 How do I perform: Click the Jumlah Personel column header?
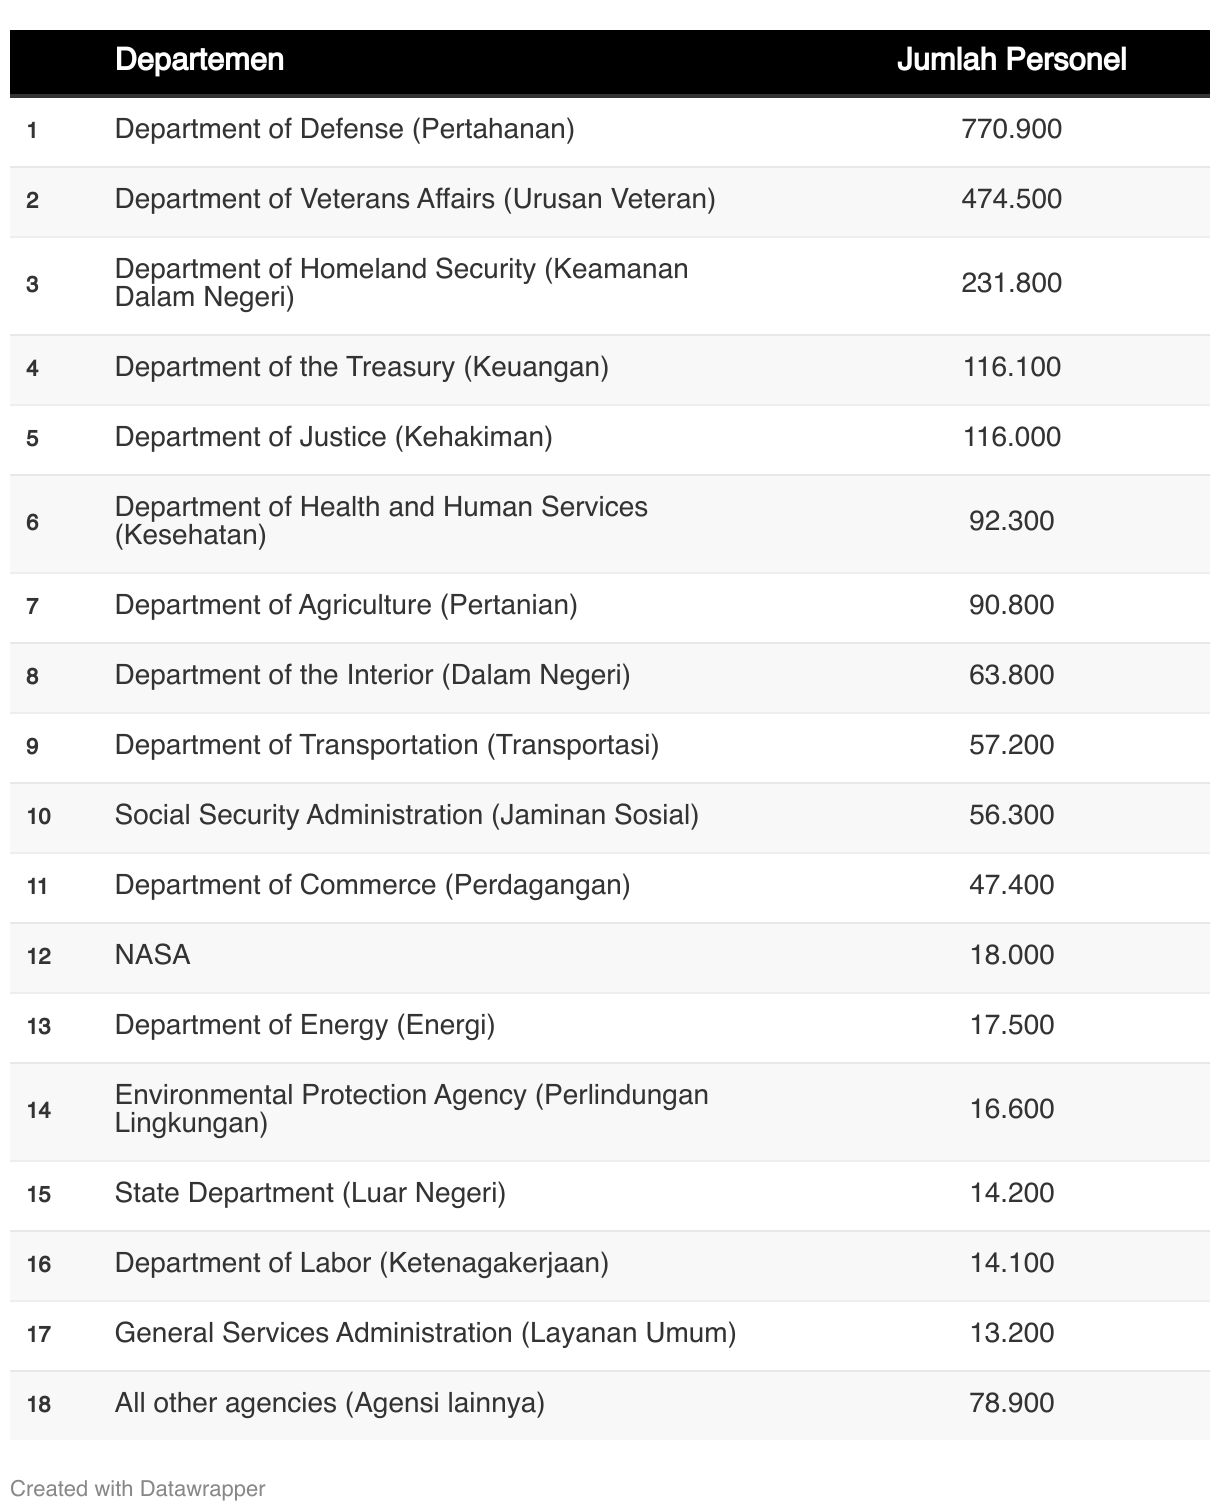[x=1011, y=60]
